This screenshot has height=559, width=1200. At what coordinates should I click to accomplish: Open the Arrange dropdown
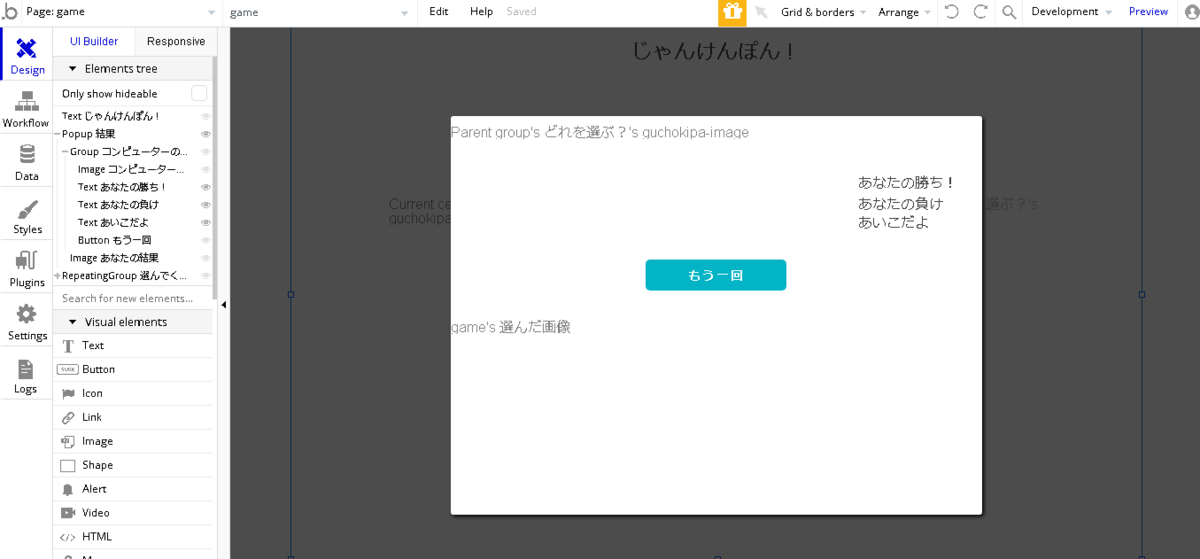[x=904, y=12]
